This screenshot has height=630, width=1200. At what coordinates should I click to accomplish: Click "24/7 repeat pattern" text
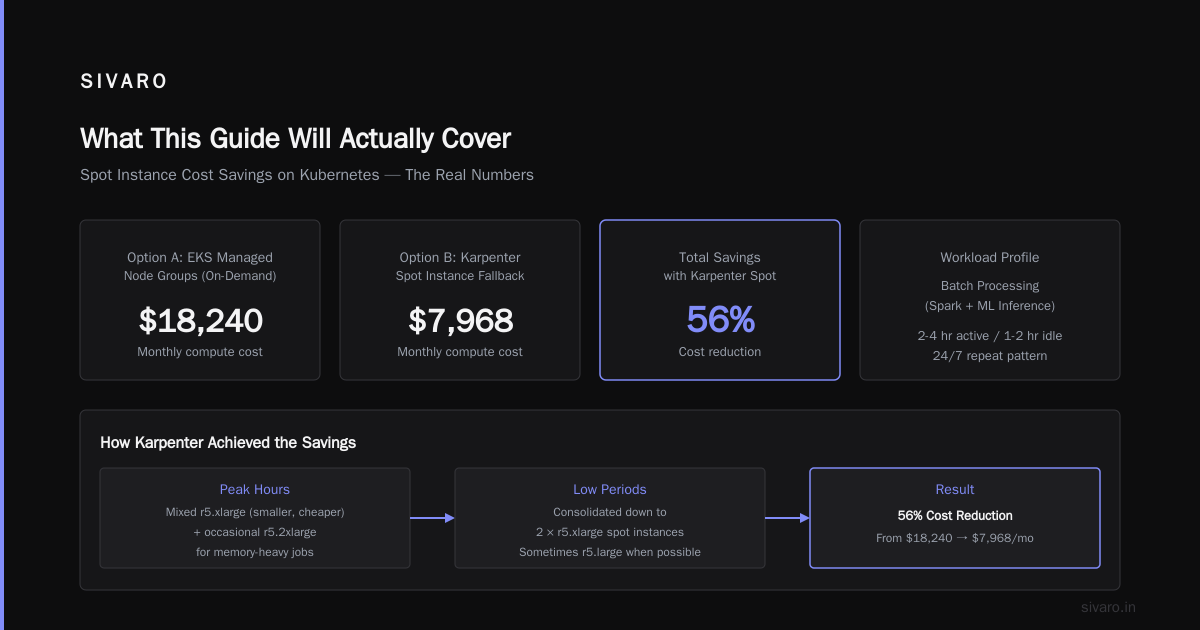coord(990,355)
